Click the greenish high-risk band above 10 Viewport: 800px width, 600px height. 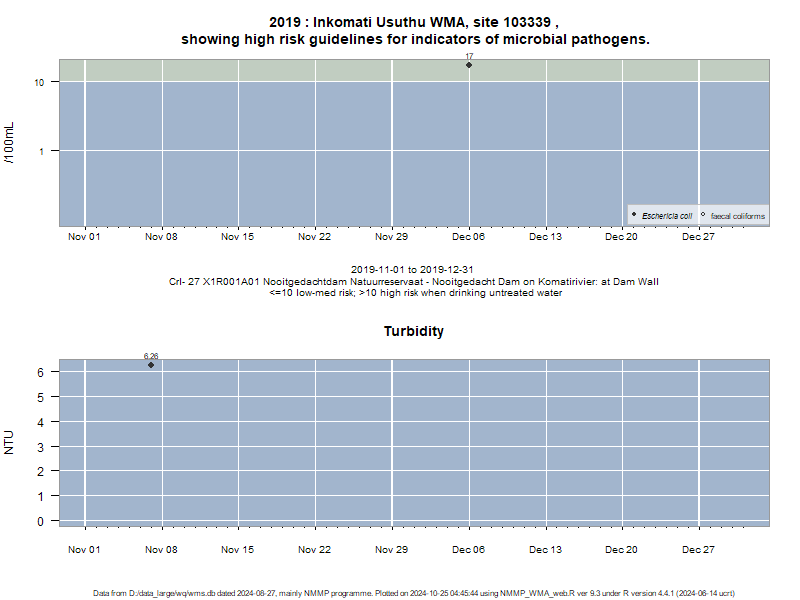[x=414, y=70]
